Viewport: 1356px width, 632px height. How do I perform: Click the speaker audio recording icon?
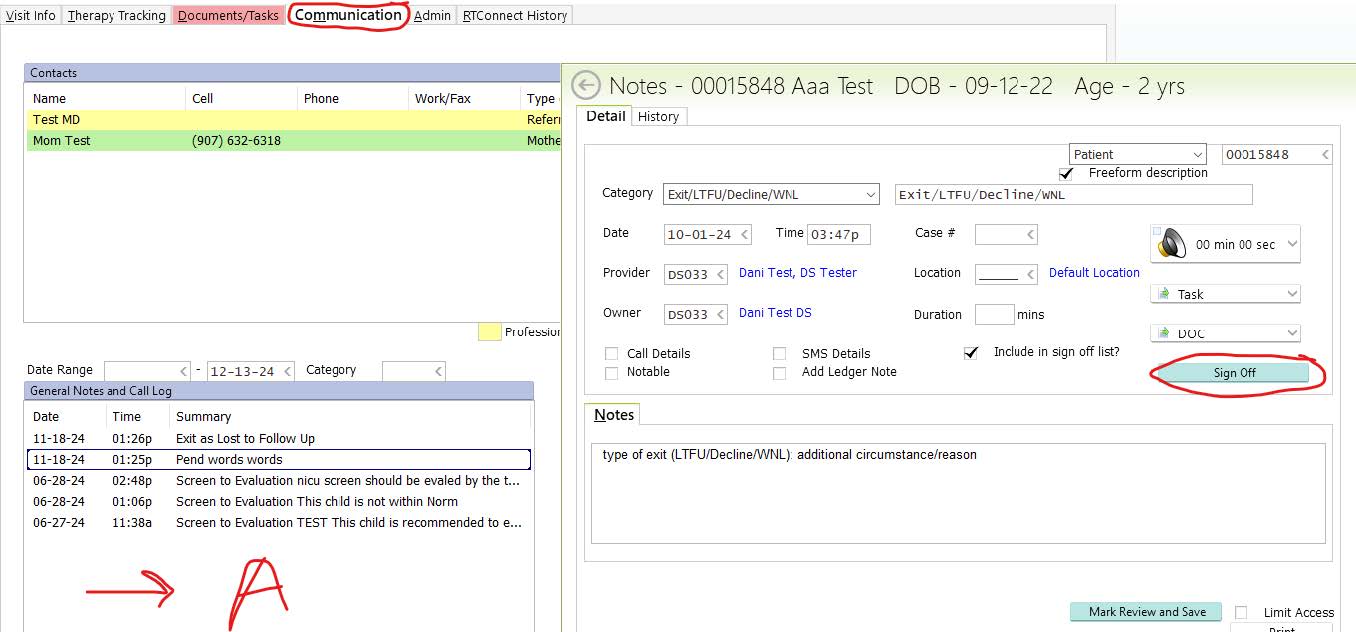(1171, 244)
